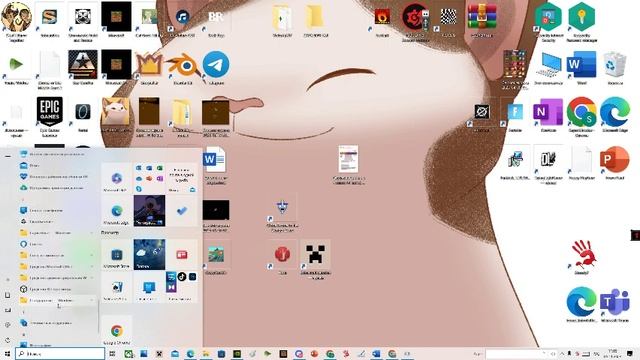
Task: Expand Start menu hamburger navigation
Action: [x=7, y=156]
